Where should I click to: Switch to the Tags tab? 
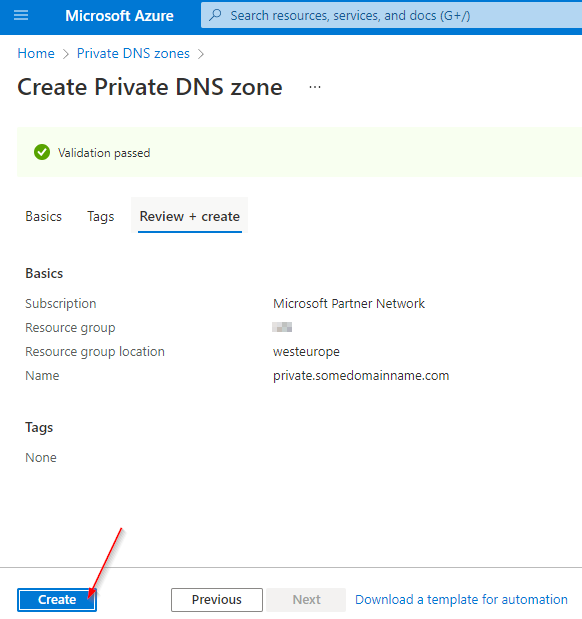[101, 216]
